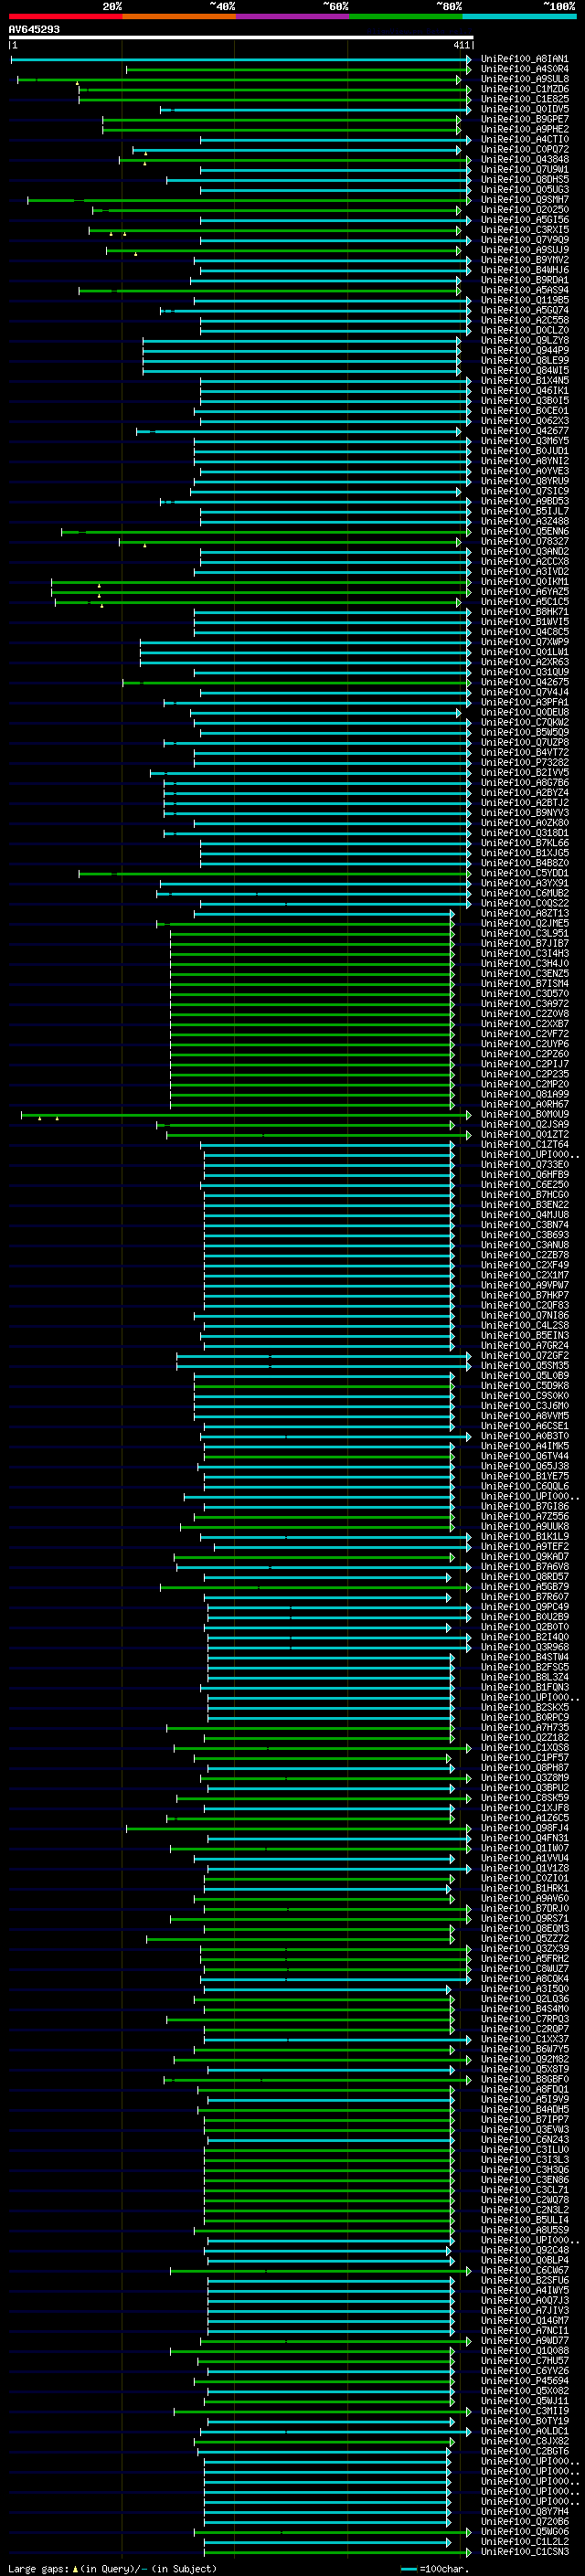Click the cyan =100char. scale legend bar
The height and width of the screenshot is (2576, 585).
409,2569
